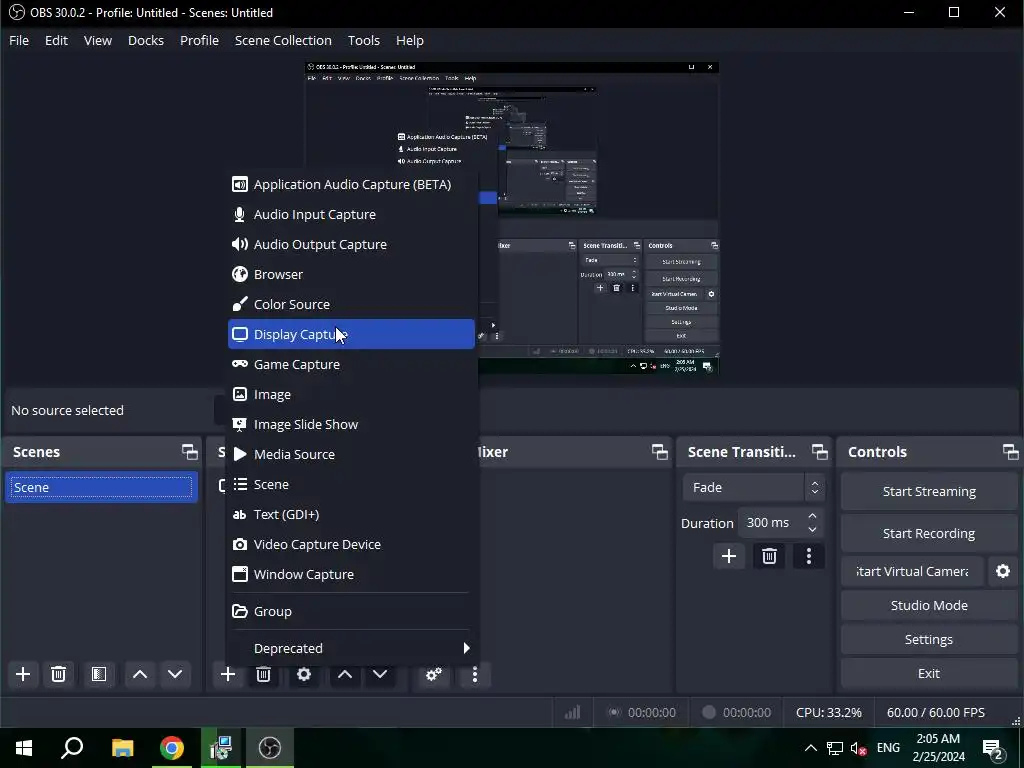The image size is (1024, 768).
Task: Click the remove source trash icon
Action: tap(263, 674)
